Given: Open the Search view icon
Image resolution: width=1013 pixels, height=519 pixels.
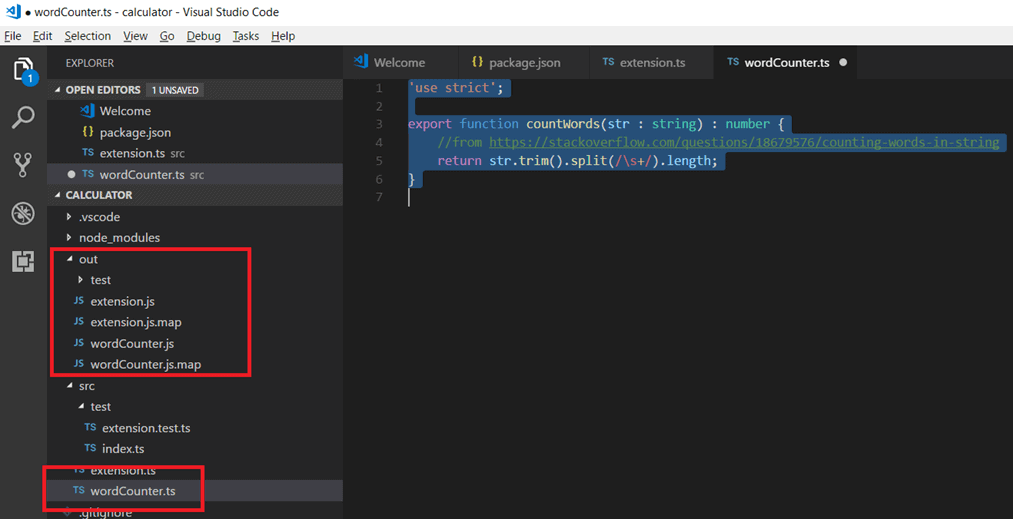Looking at the screenshot, I should [x=23, y=118].
